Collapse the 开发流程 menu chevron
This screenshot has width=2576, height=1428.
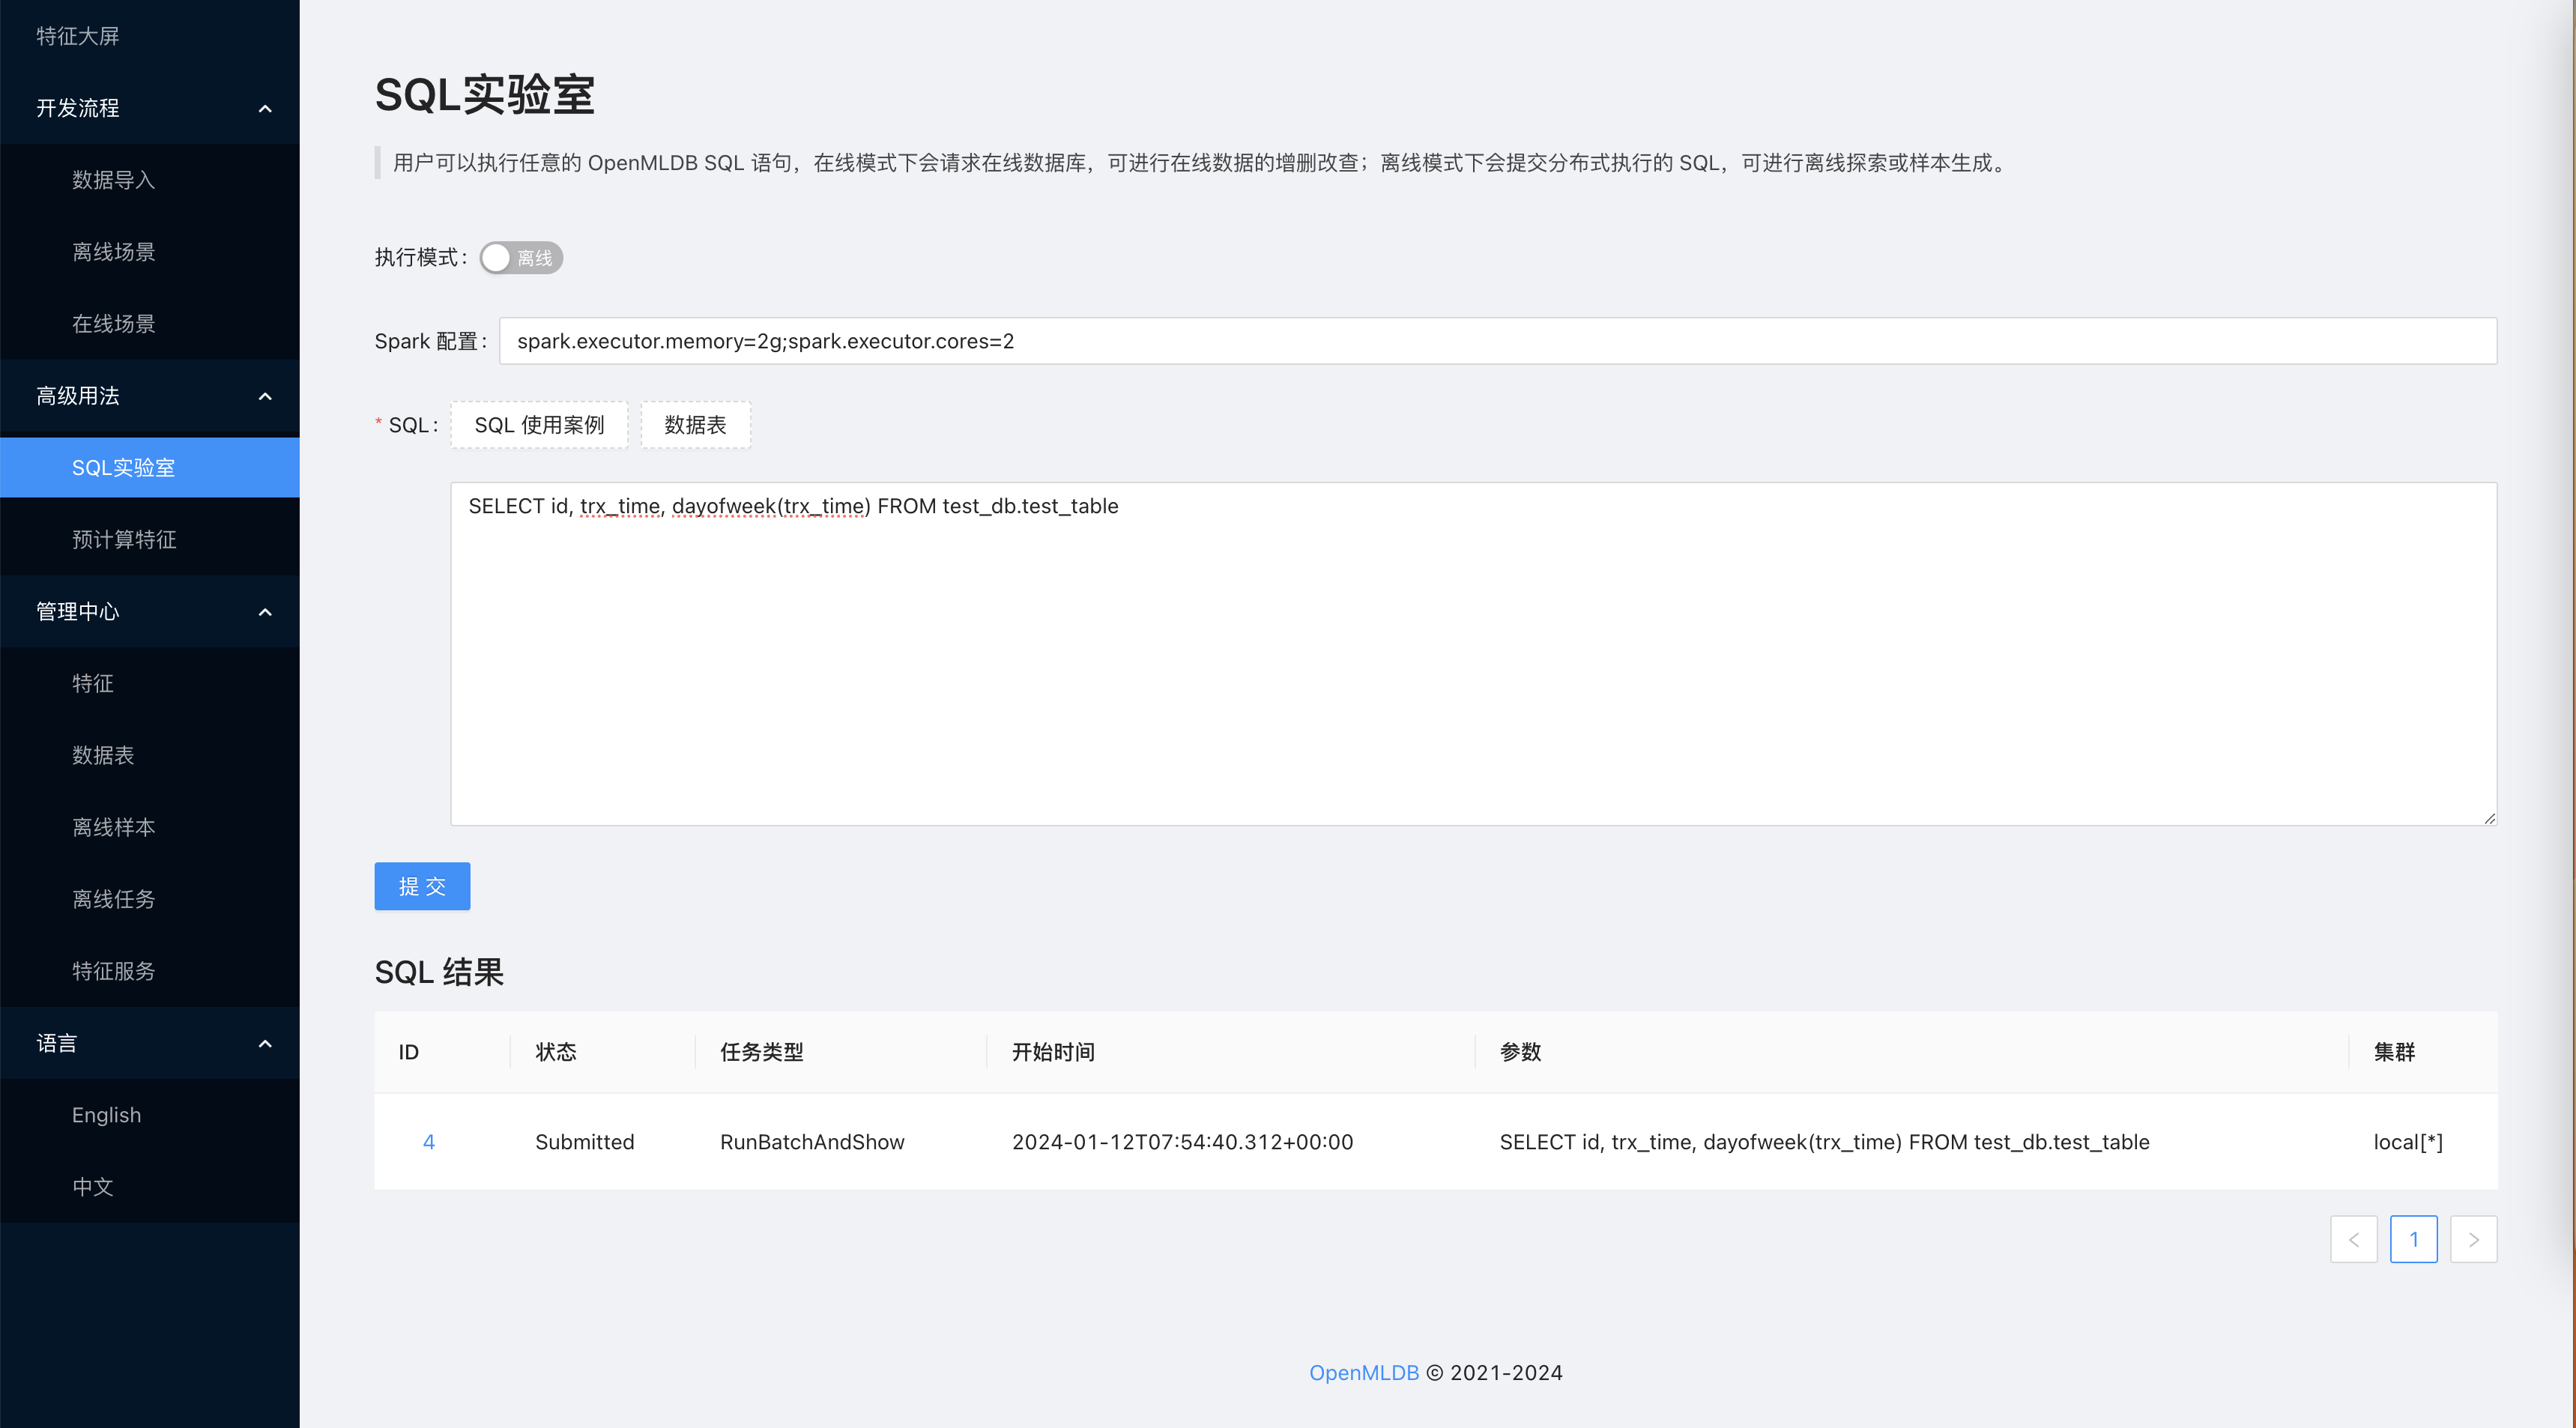pyautogui.click(x=265, y=108)
